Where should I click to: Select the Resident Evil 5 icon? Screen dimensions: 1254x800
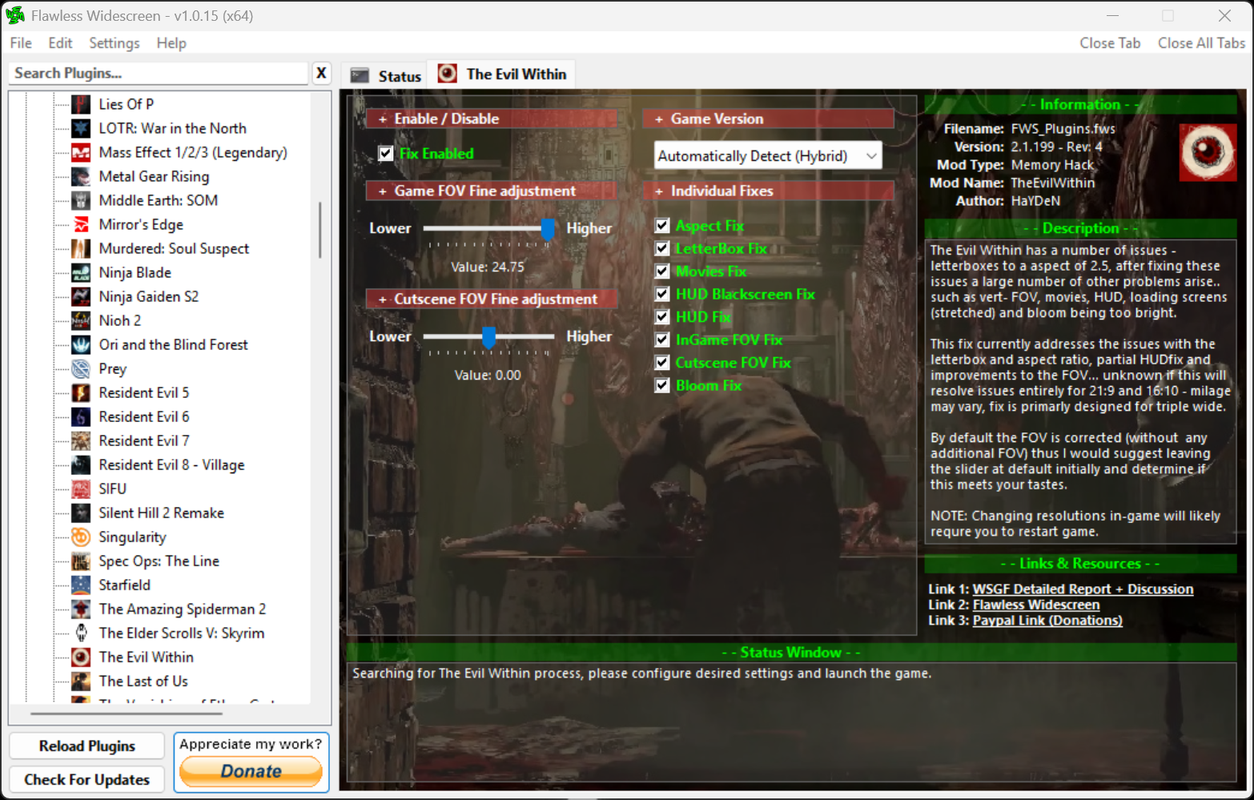point(81,392)
